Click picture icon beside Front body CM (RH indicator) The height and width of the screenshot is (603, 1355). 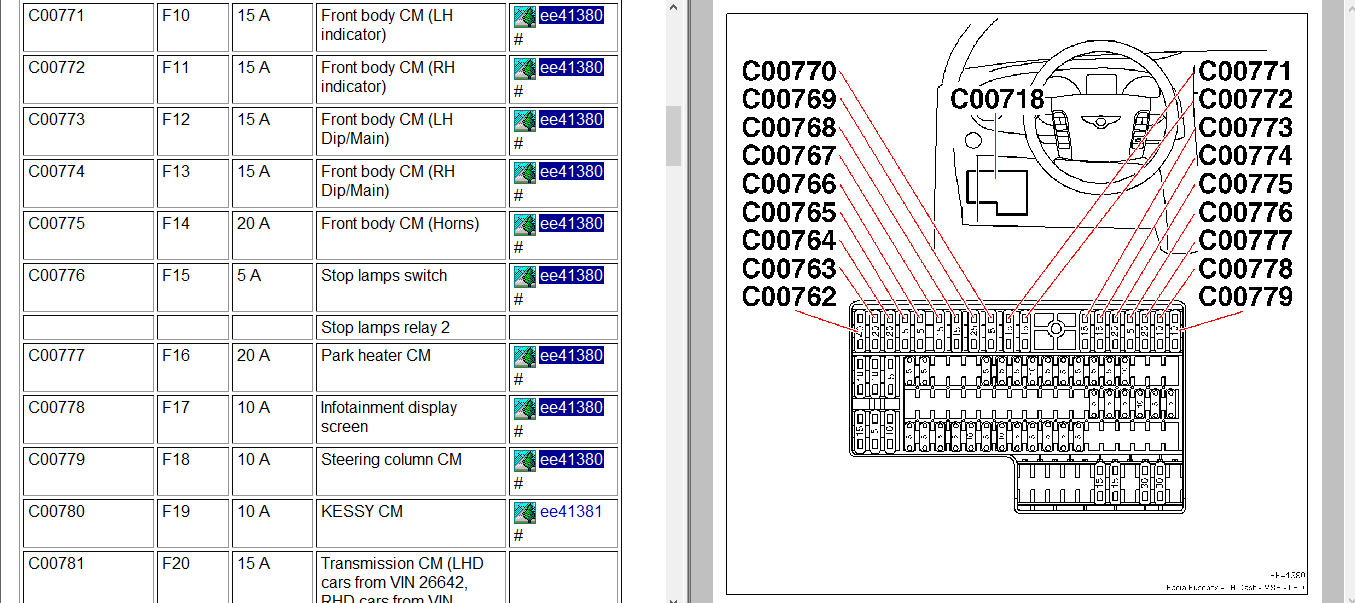pos(525,68)
